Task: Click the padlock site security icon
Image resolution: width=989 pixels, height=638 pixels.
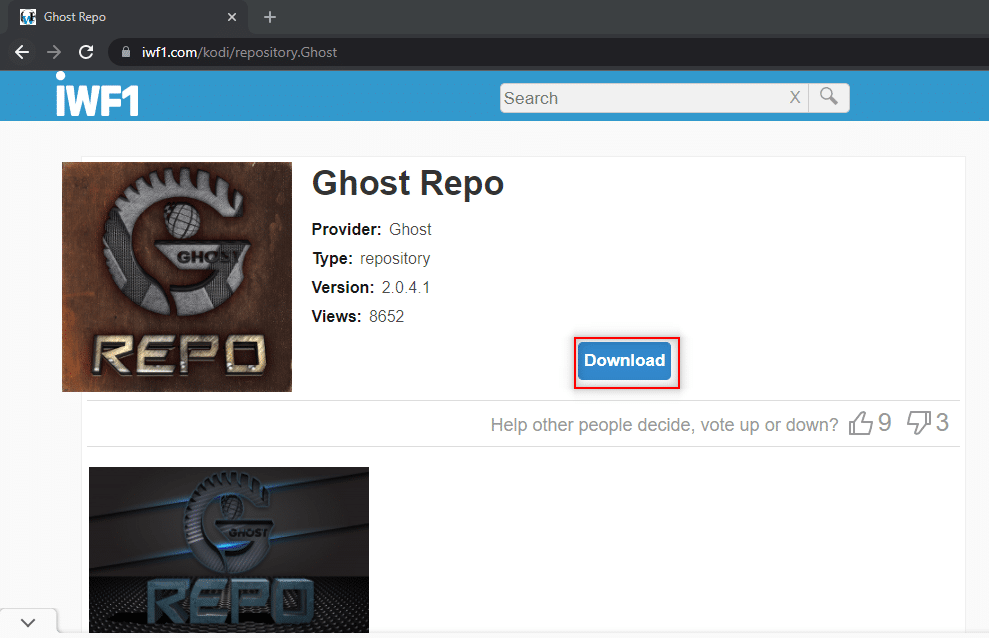Action: [126, 52]
